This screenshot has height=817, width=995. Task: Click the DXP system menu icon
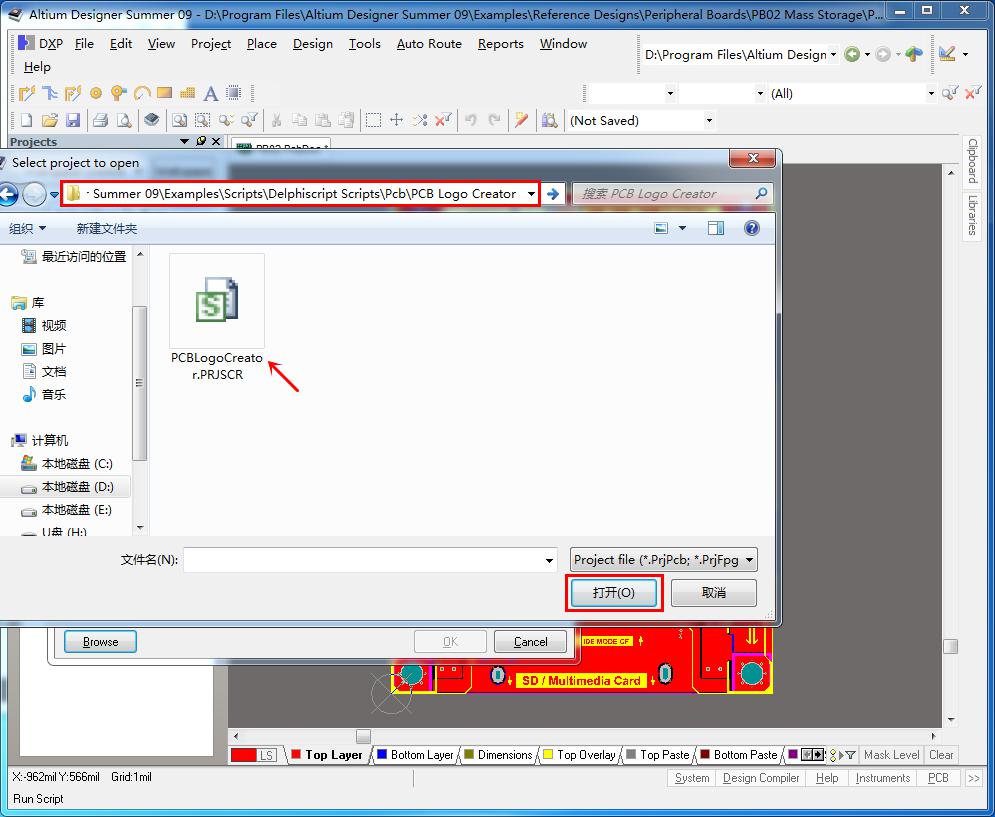[41, 43]
